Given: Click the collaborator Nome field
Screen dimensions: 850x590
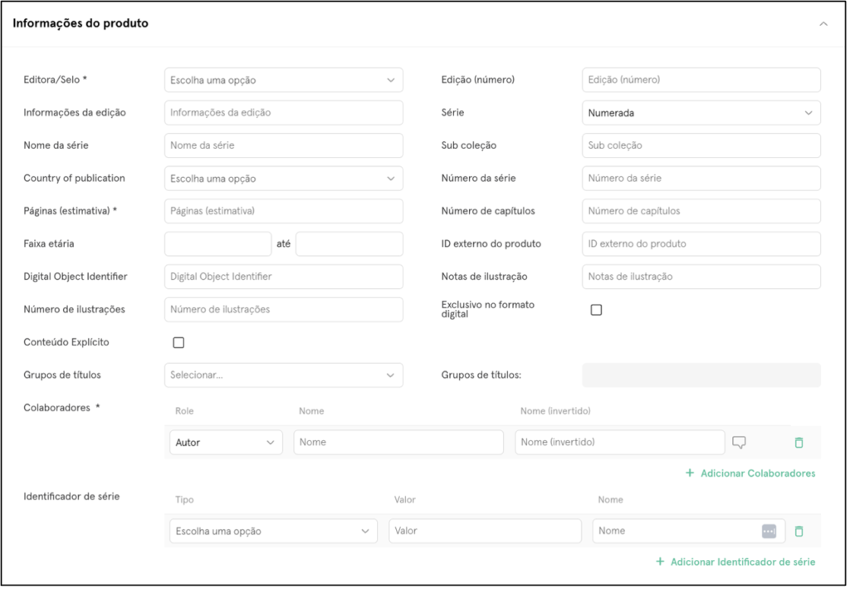Looking at the screenshot, I should click(x=398, y=442).
